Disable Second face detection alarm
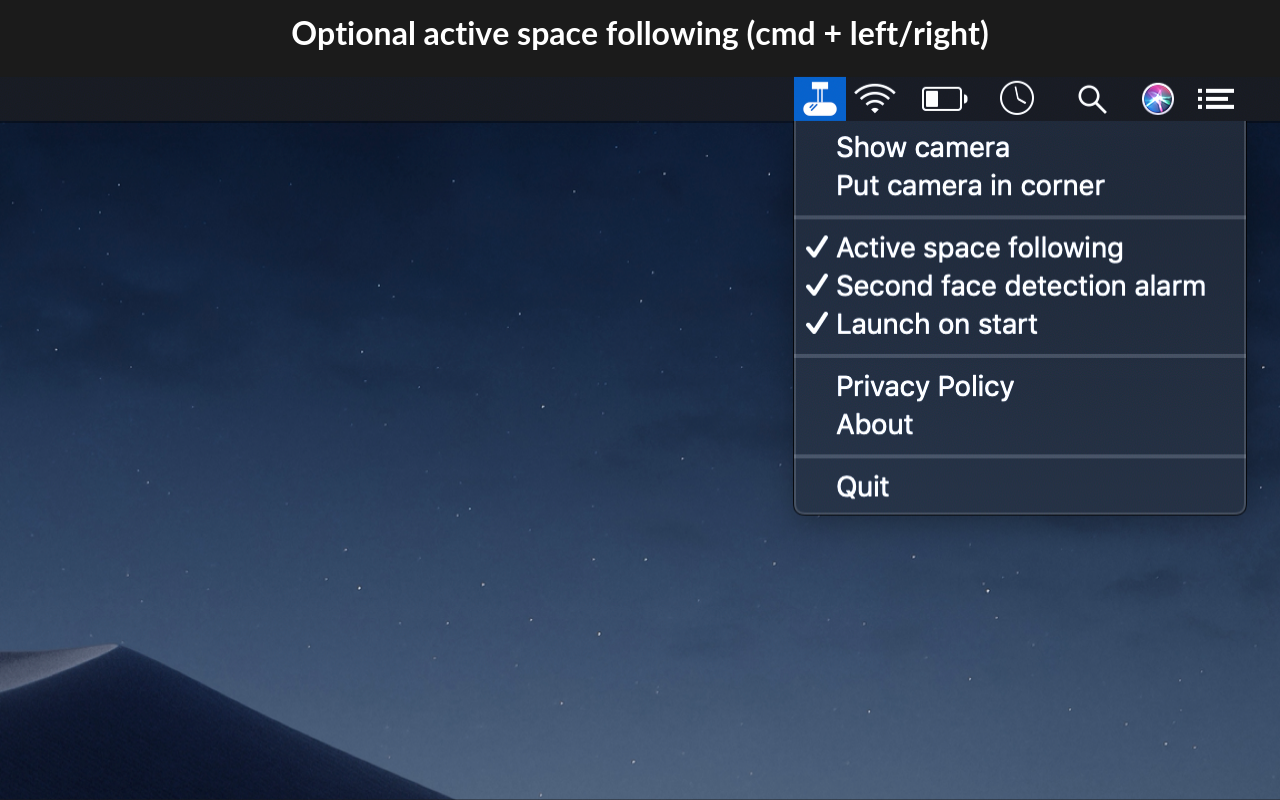This screenshot has width=1280, height=800. pyautogui.click(x=1021, y=286)
